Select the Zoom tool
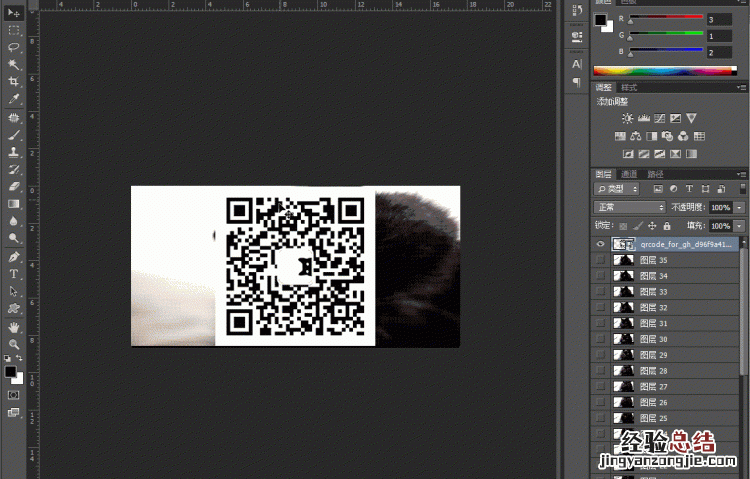 pos(14,343)
